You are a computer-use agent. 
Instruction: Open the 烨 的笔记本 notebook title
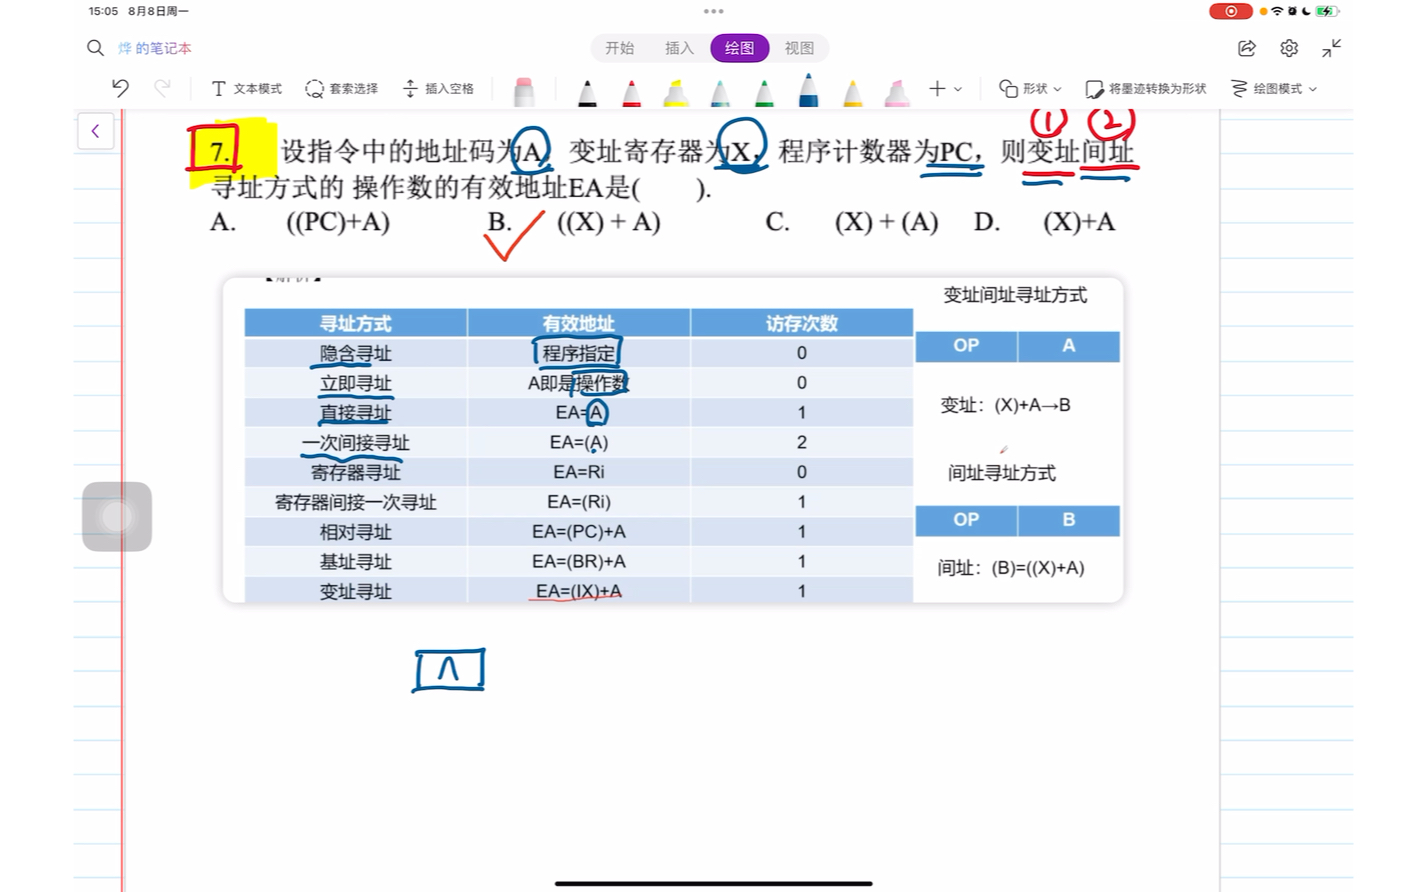point(154,48)
